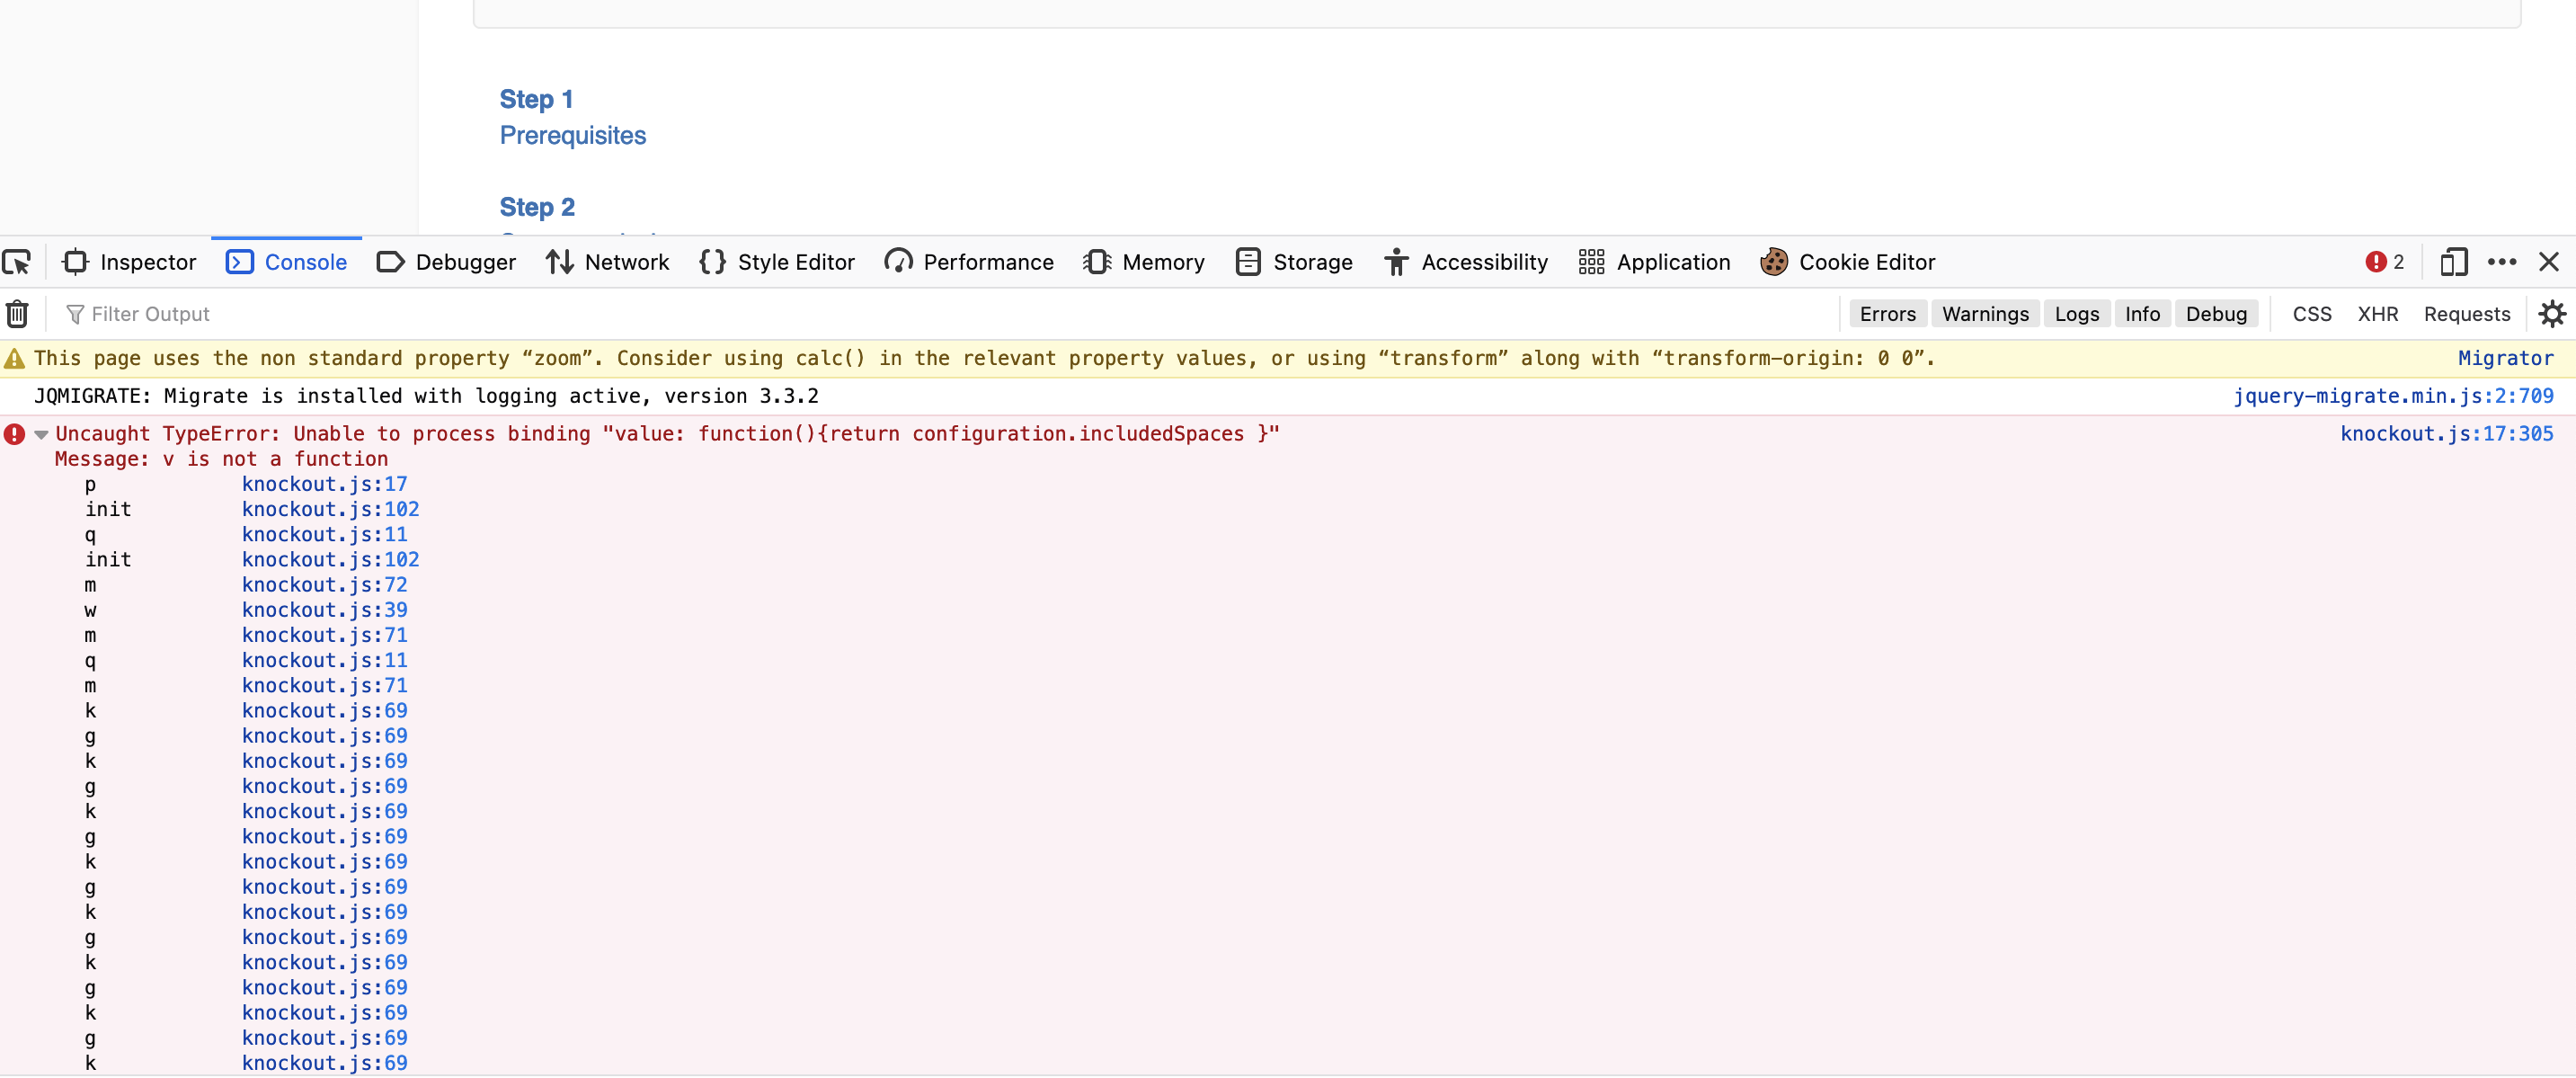Switch to the Inspector tab
Screen dimensions: 2576x1078
click(148, 262)
